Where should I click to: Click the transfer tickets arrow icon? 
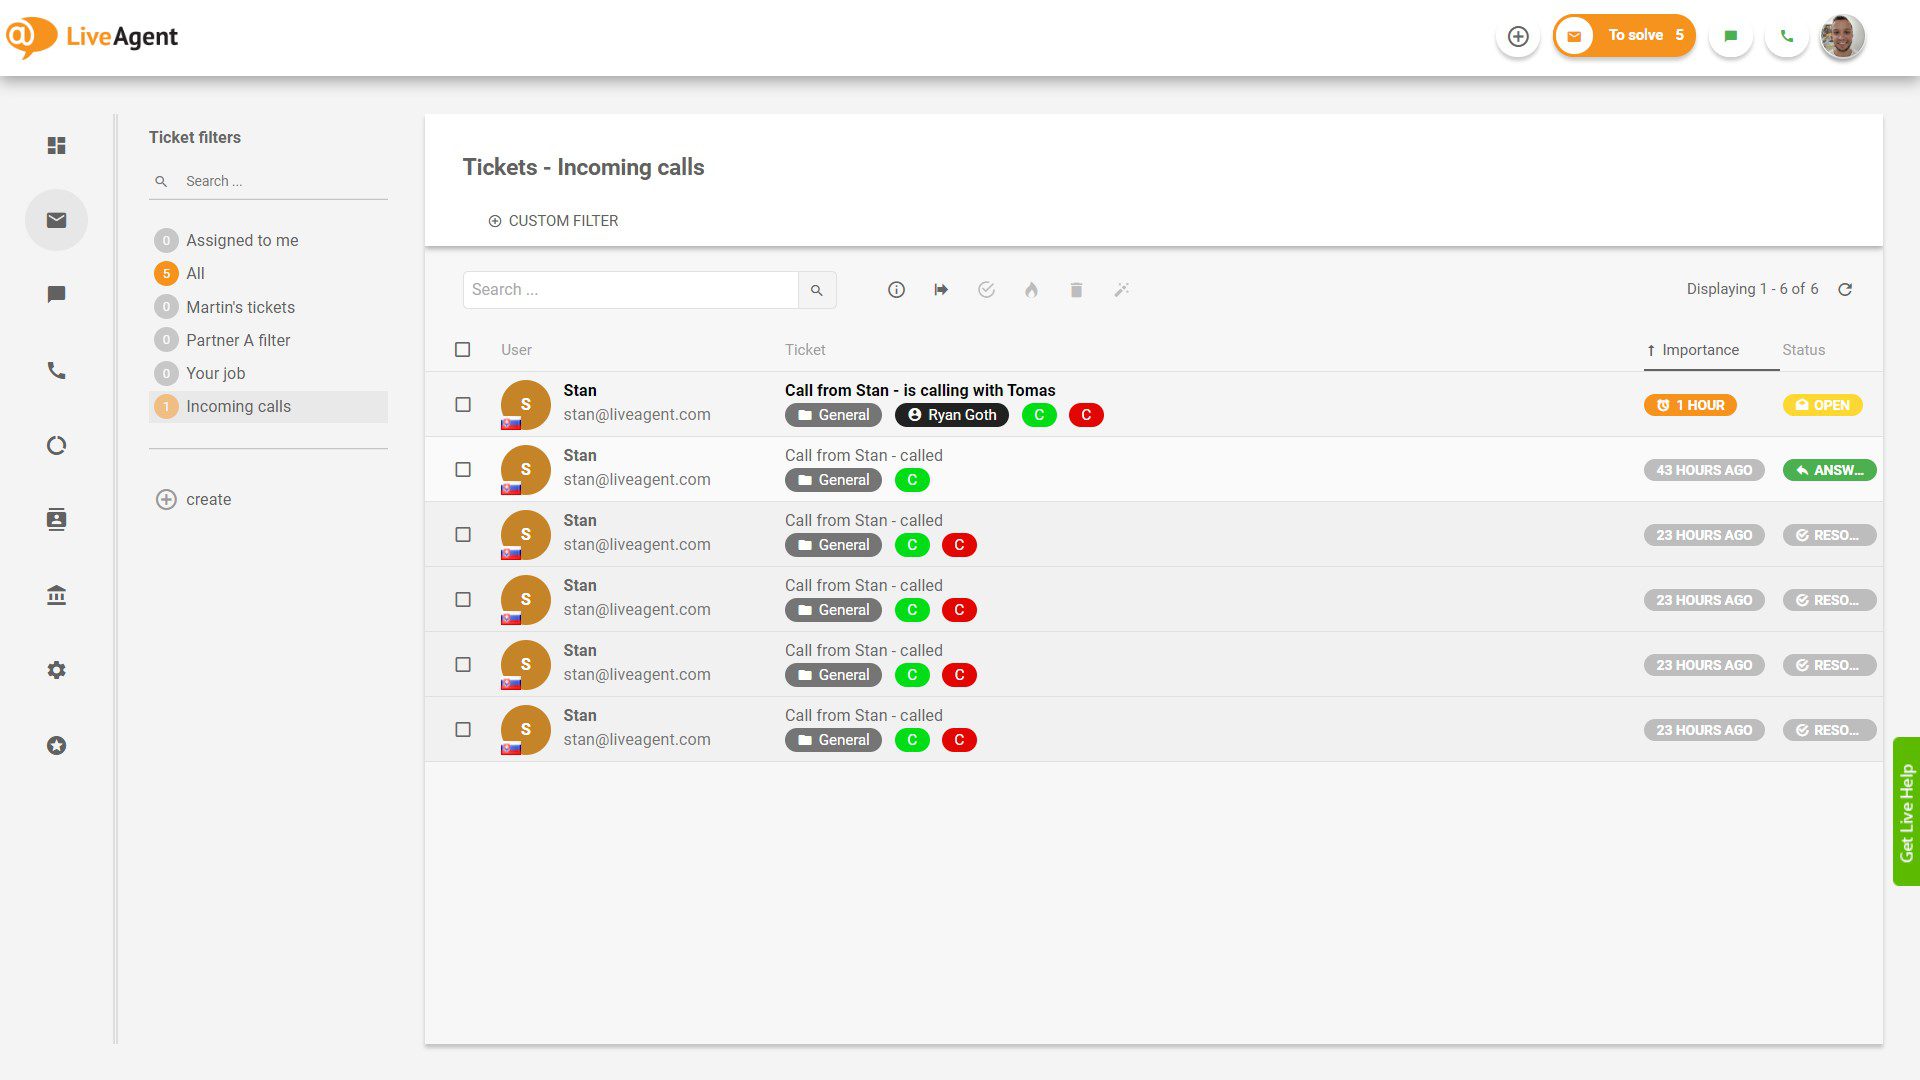941,289
